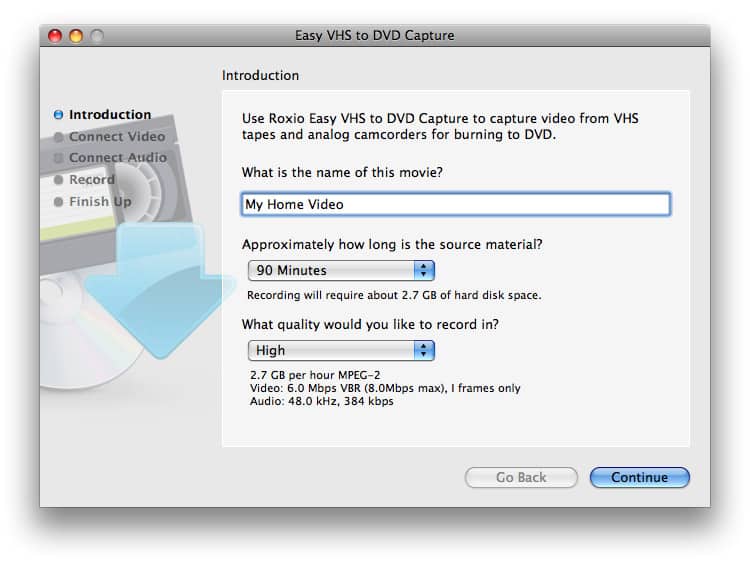Click the Easy VHS to DVD Capture title
The image size is (750, 562).
tap(375, 35)
